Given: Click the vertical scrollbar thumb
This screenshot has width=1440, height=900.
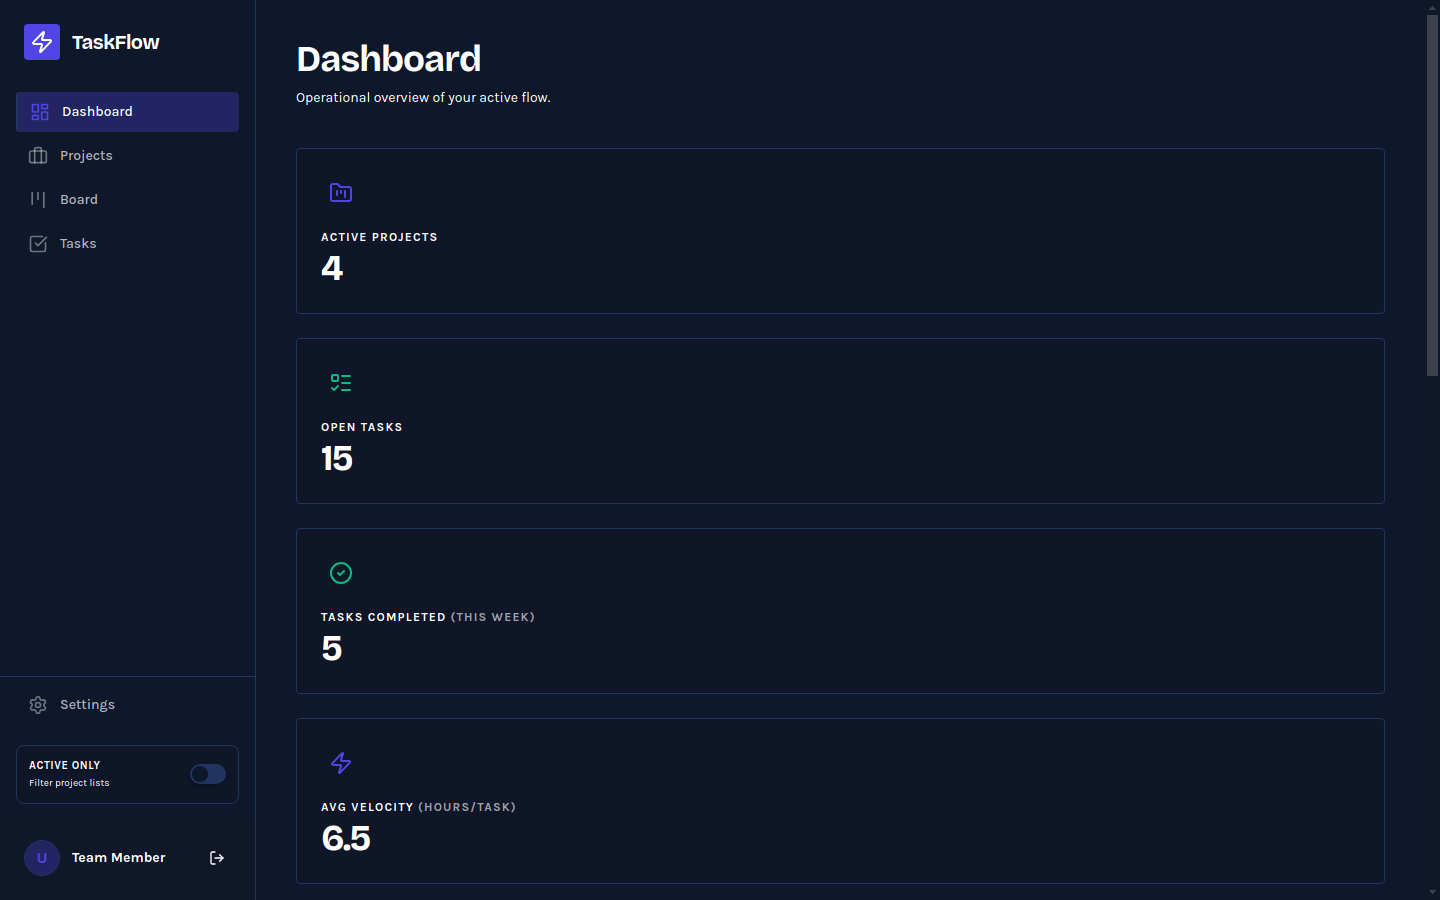Looking at the screenshot, I should coord(1432,195).
